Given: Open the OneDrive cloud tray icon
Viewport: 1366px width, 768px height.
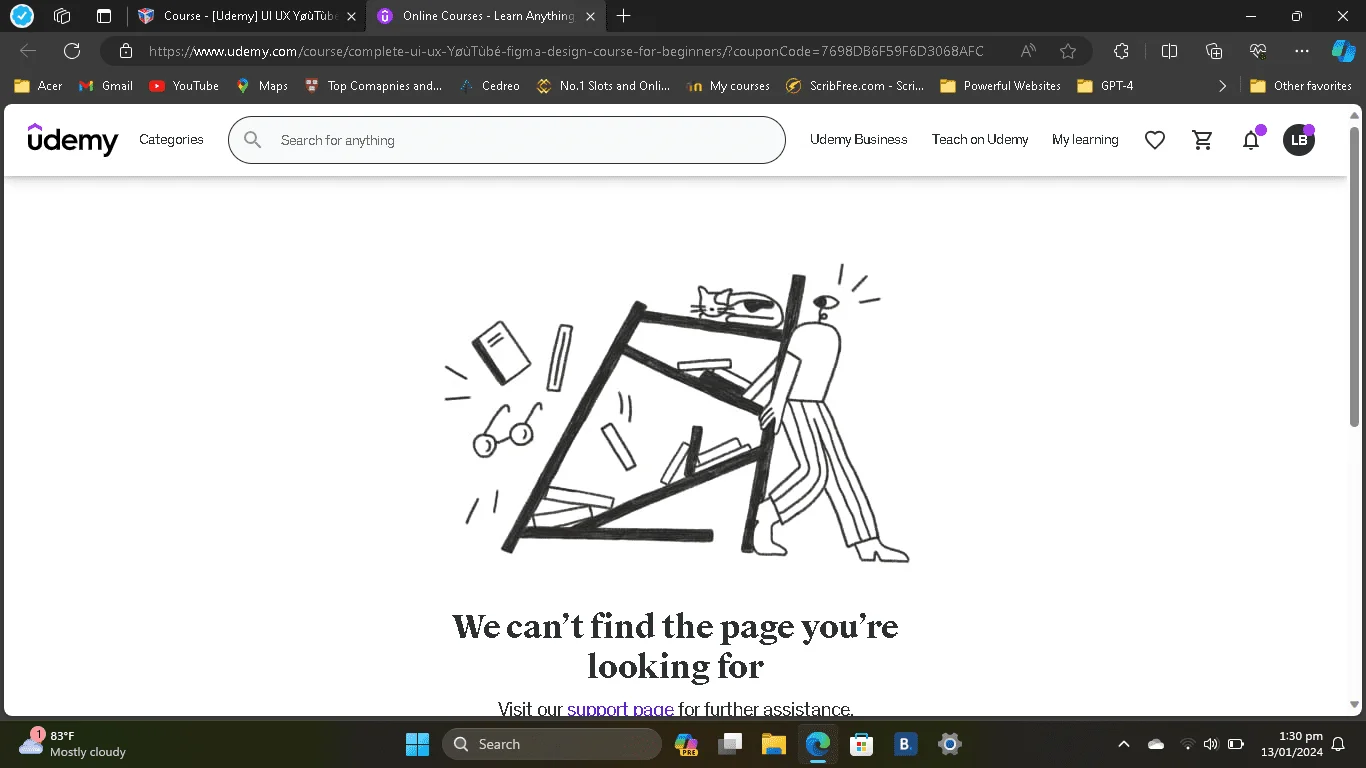Looking at the screenshot, I should click(x=1157, y=744).
